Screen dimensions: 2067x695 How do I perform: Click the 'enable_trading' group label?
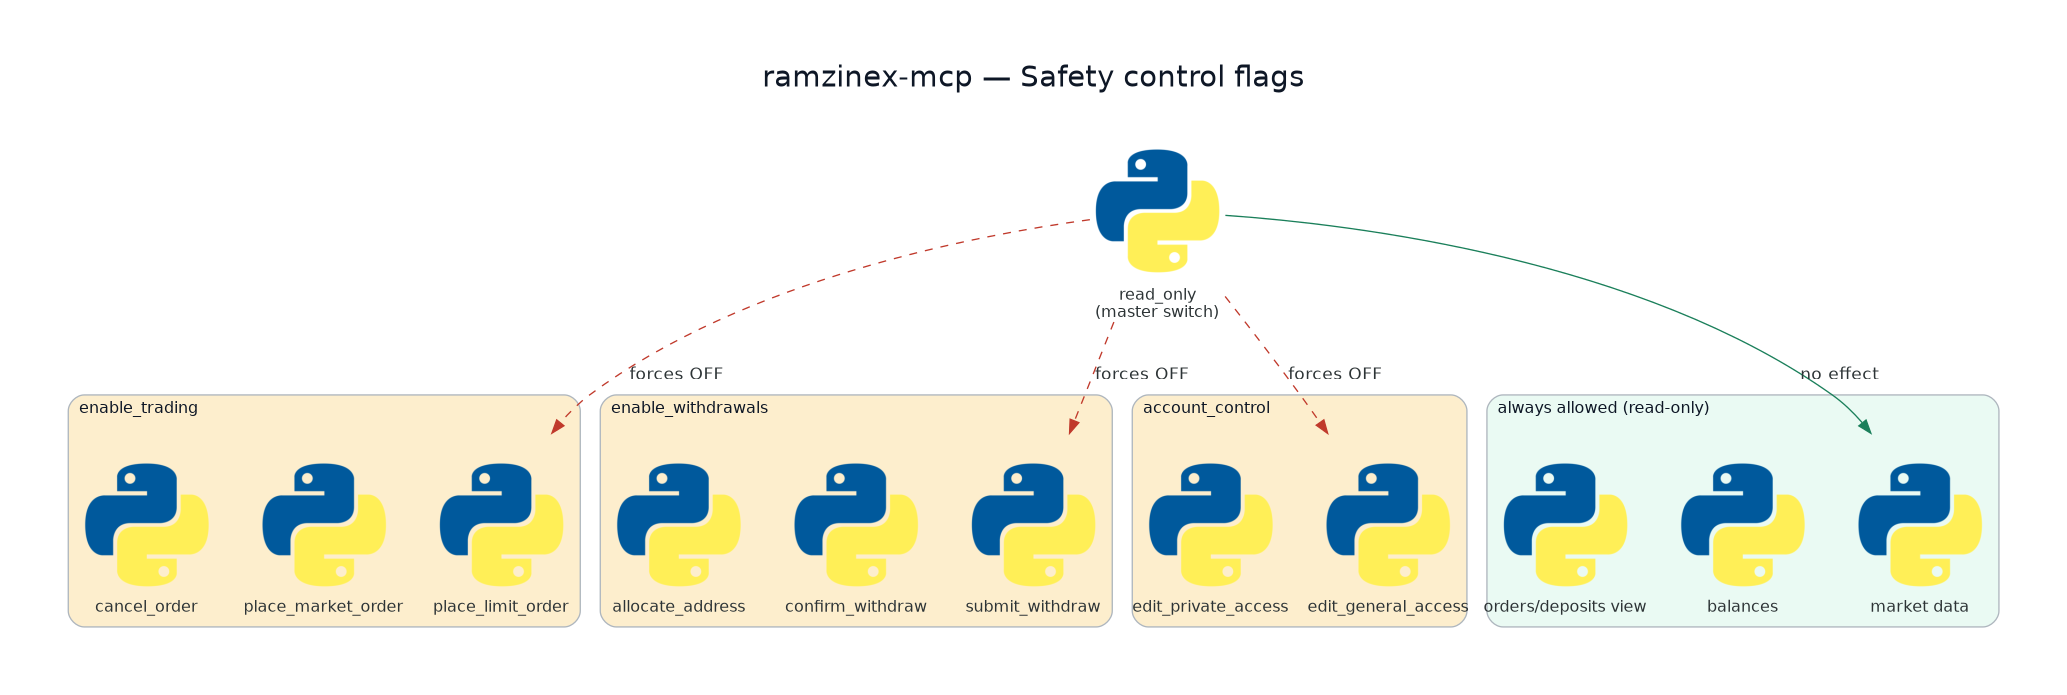point(138,408)
